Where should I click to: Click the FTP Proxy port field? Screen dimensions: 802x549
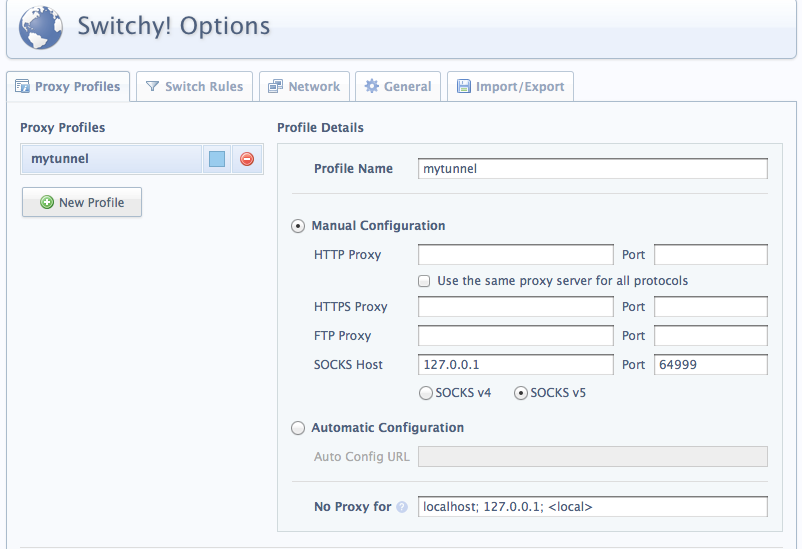[711, 336]
